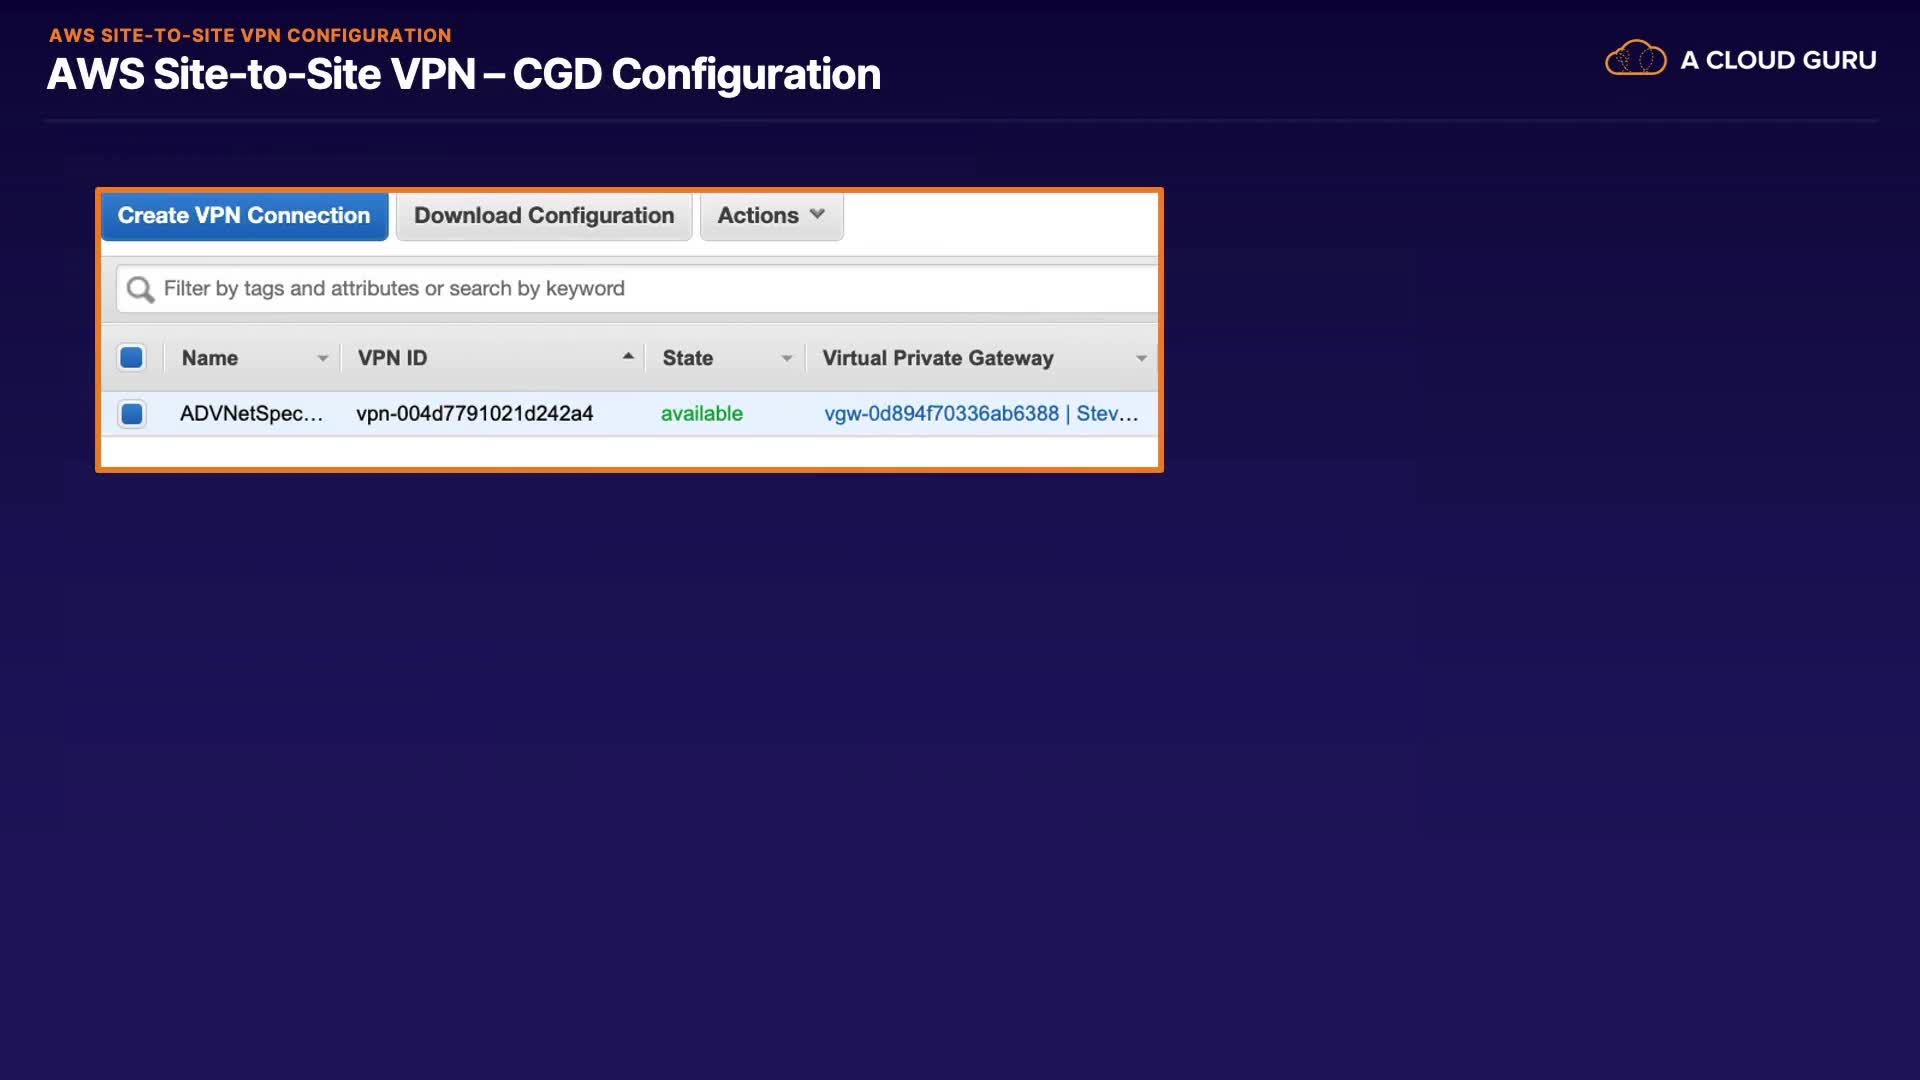Toggle the select-all header checkbox
The image size is (1920, 1080).
click(131, 357)
